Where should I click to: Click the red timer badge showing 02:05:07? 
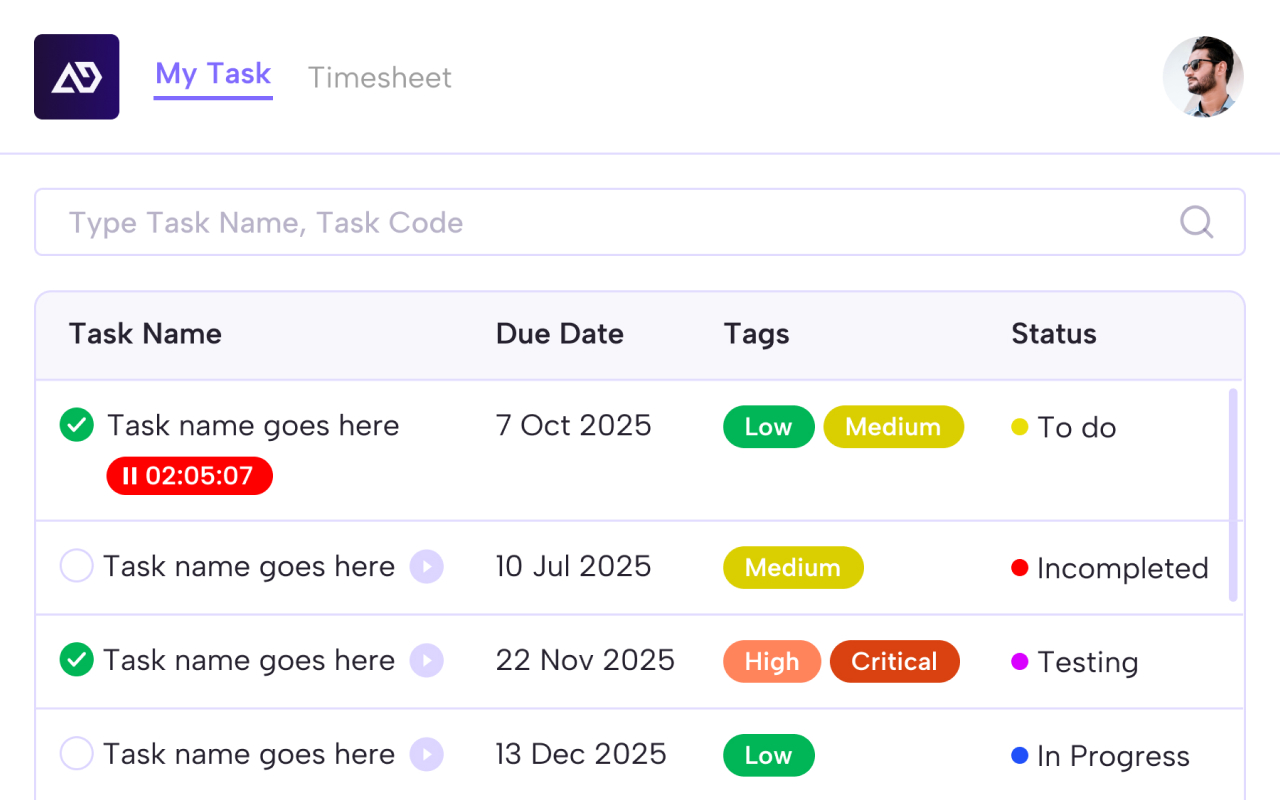pyautogui.click(x=189, y=475)
